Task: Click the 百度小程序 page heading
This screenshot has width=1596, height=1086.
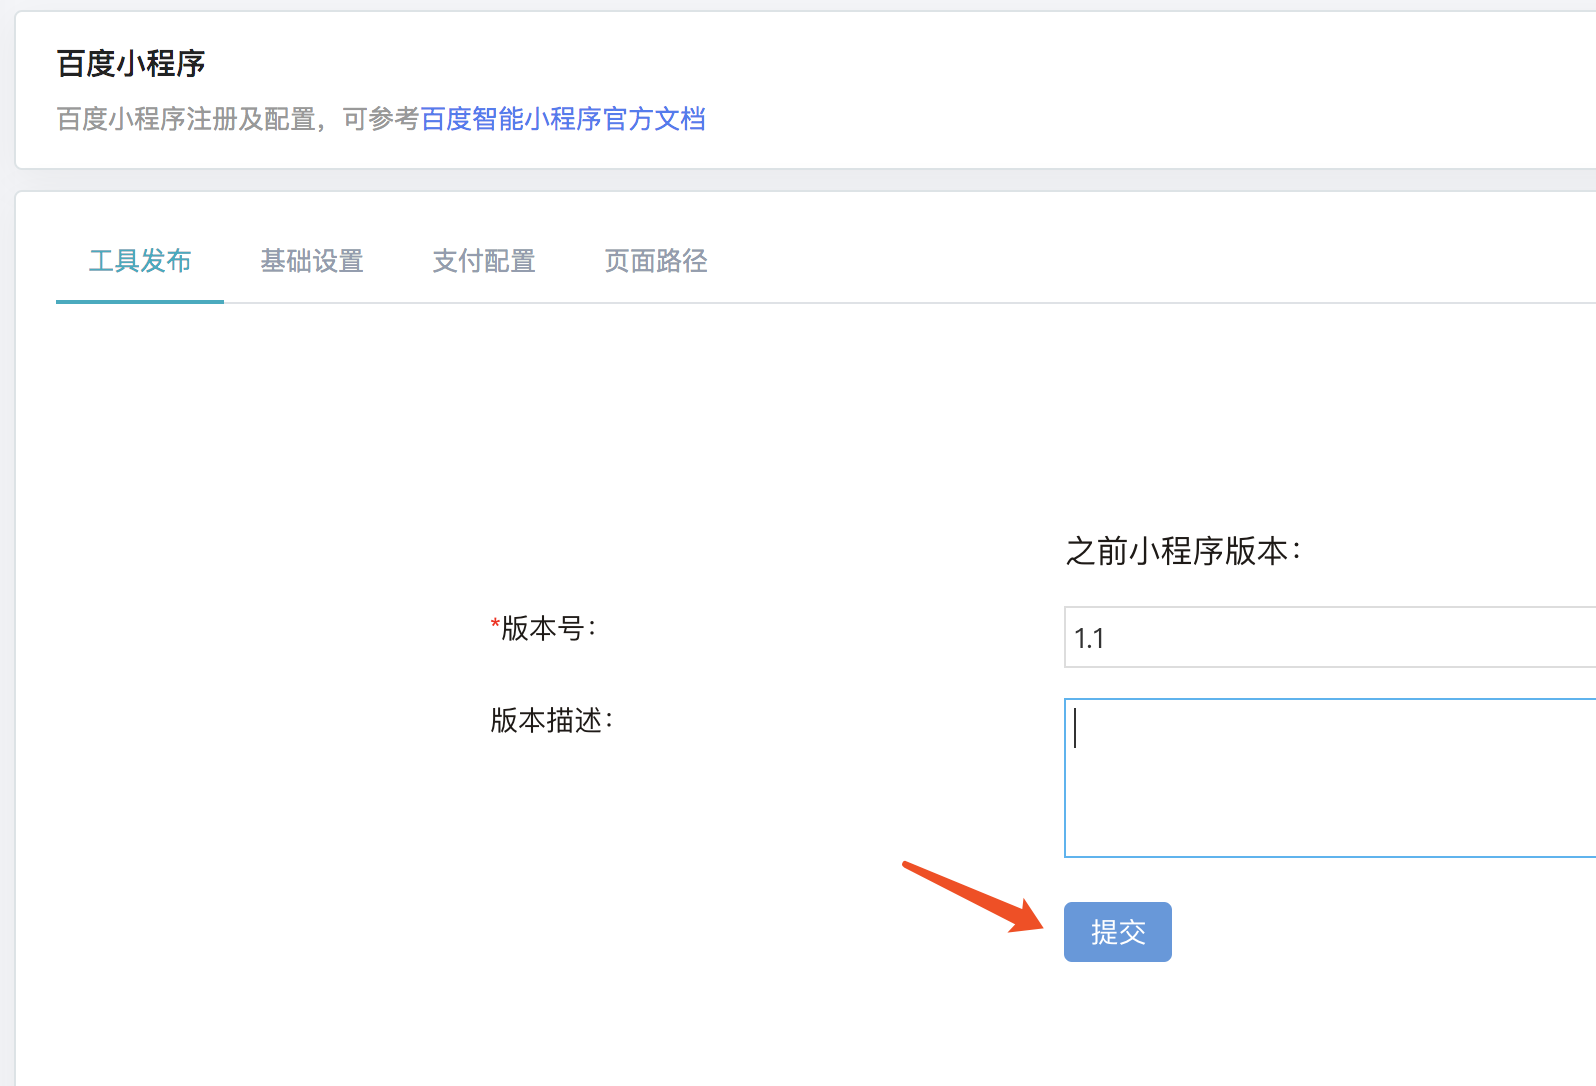Action: click(131, 64)
